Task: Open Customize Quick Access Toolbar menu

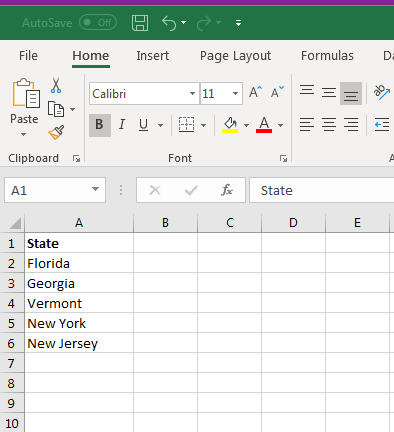Action: point(238,23)
